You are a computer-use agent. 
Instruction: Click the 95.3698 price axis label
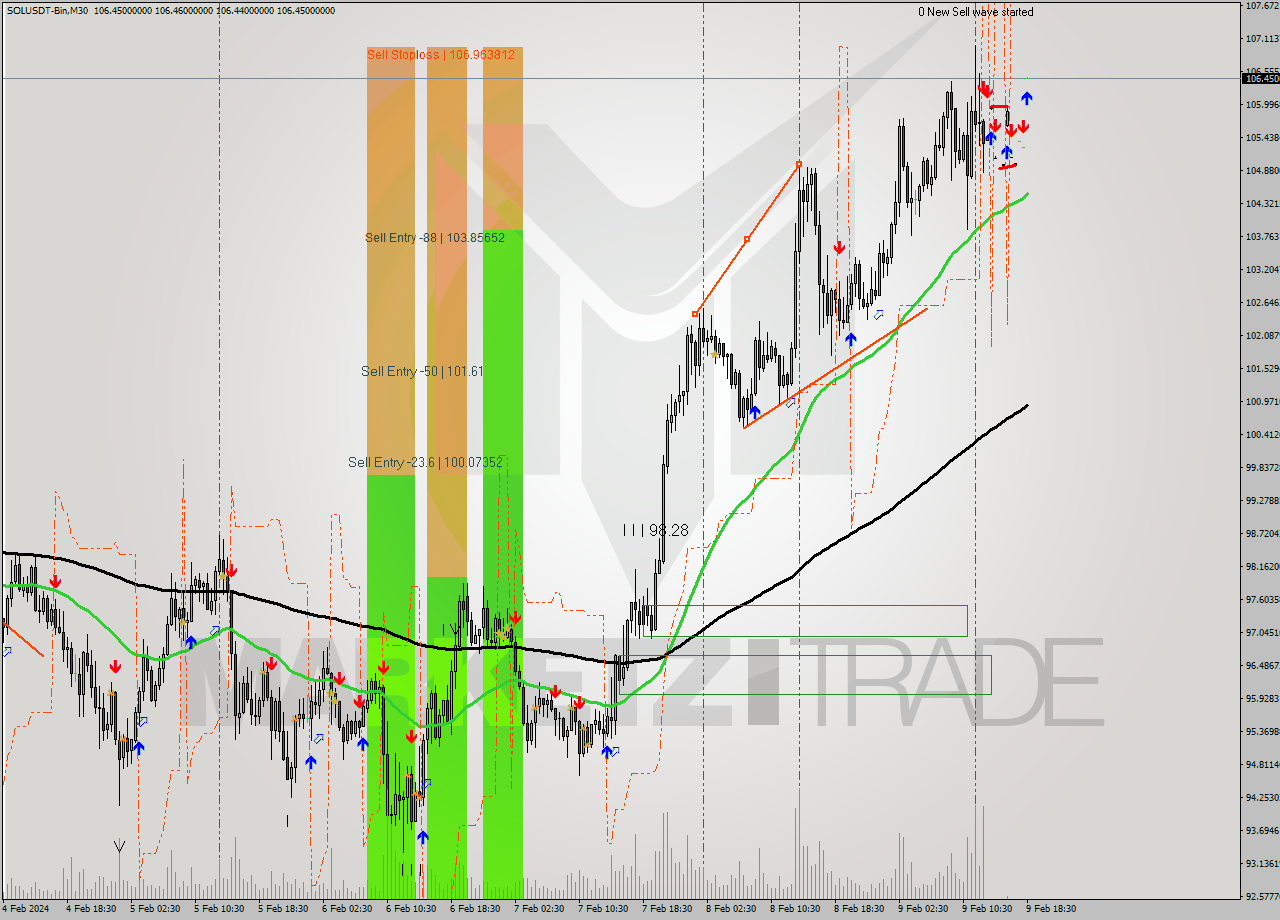[x=1262, y=732]
